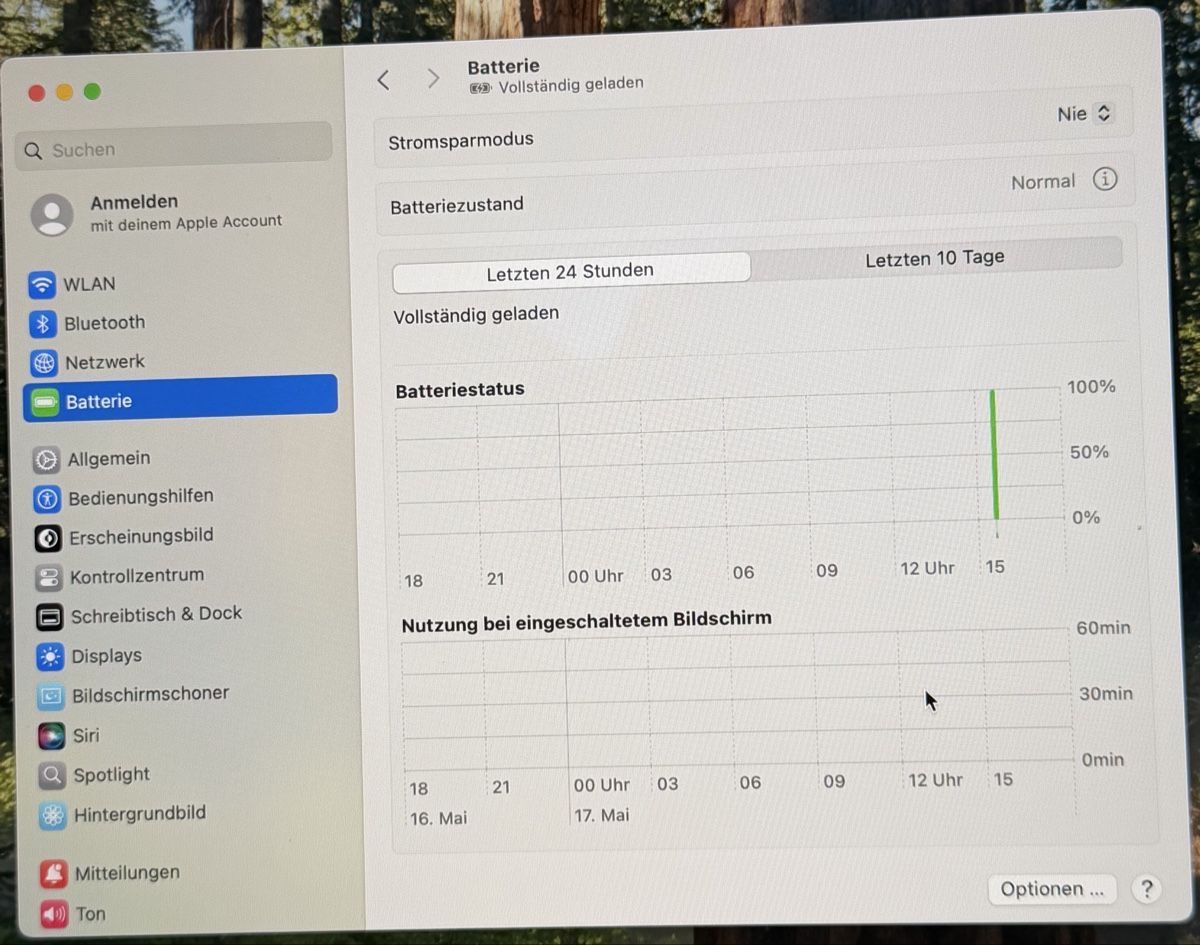Go back with the left chevron
1200x945 pixels.
[383, 80]
